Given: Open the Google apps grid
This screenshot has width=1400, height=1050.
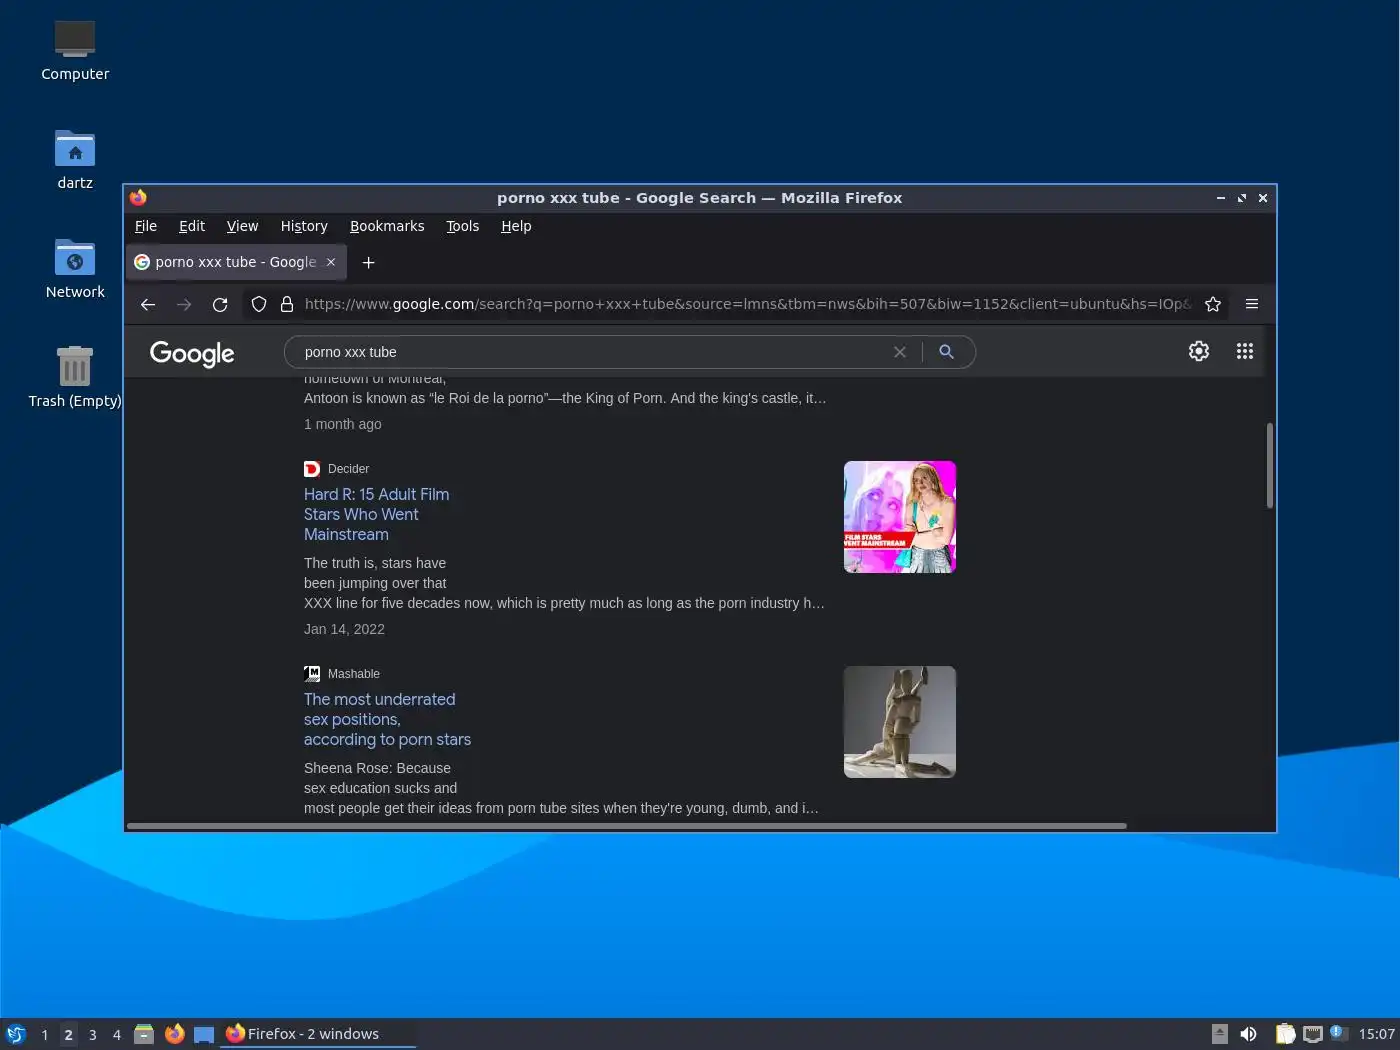Looking at the screenshot, I should (1245, 351).
